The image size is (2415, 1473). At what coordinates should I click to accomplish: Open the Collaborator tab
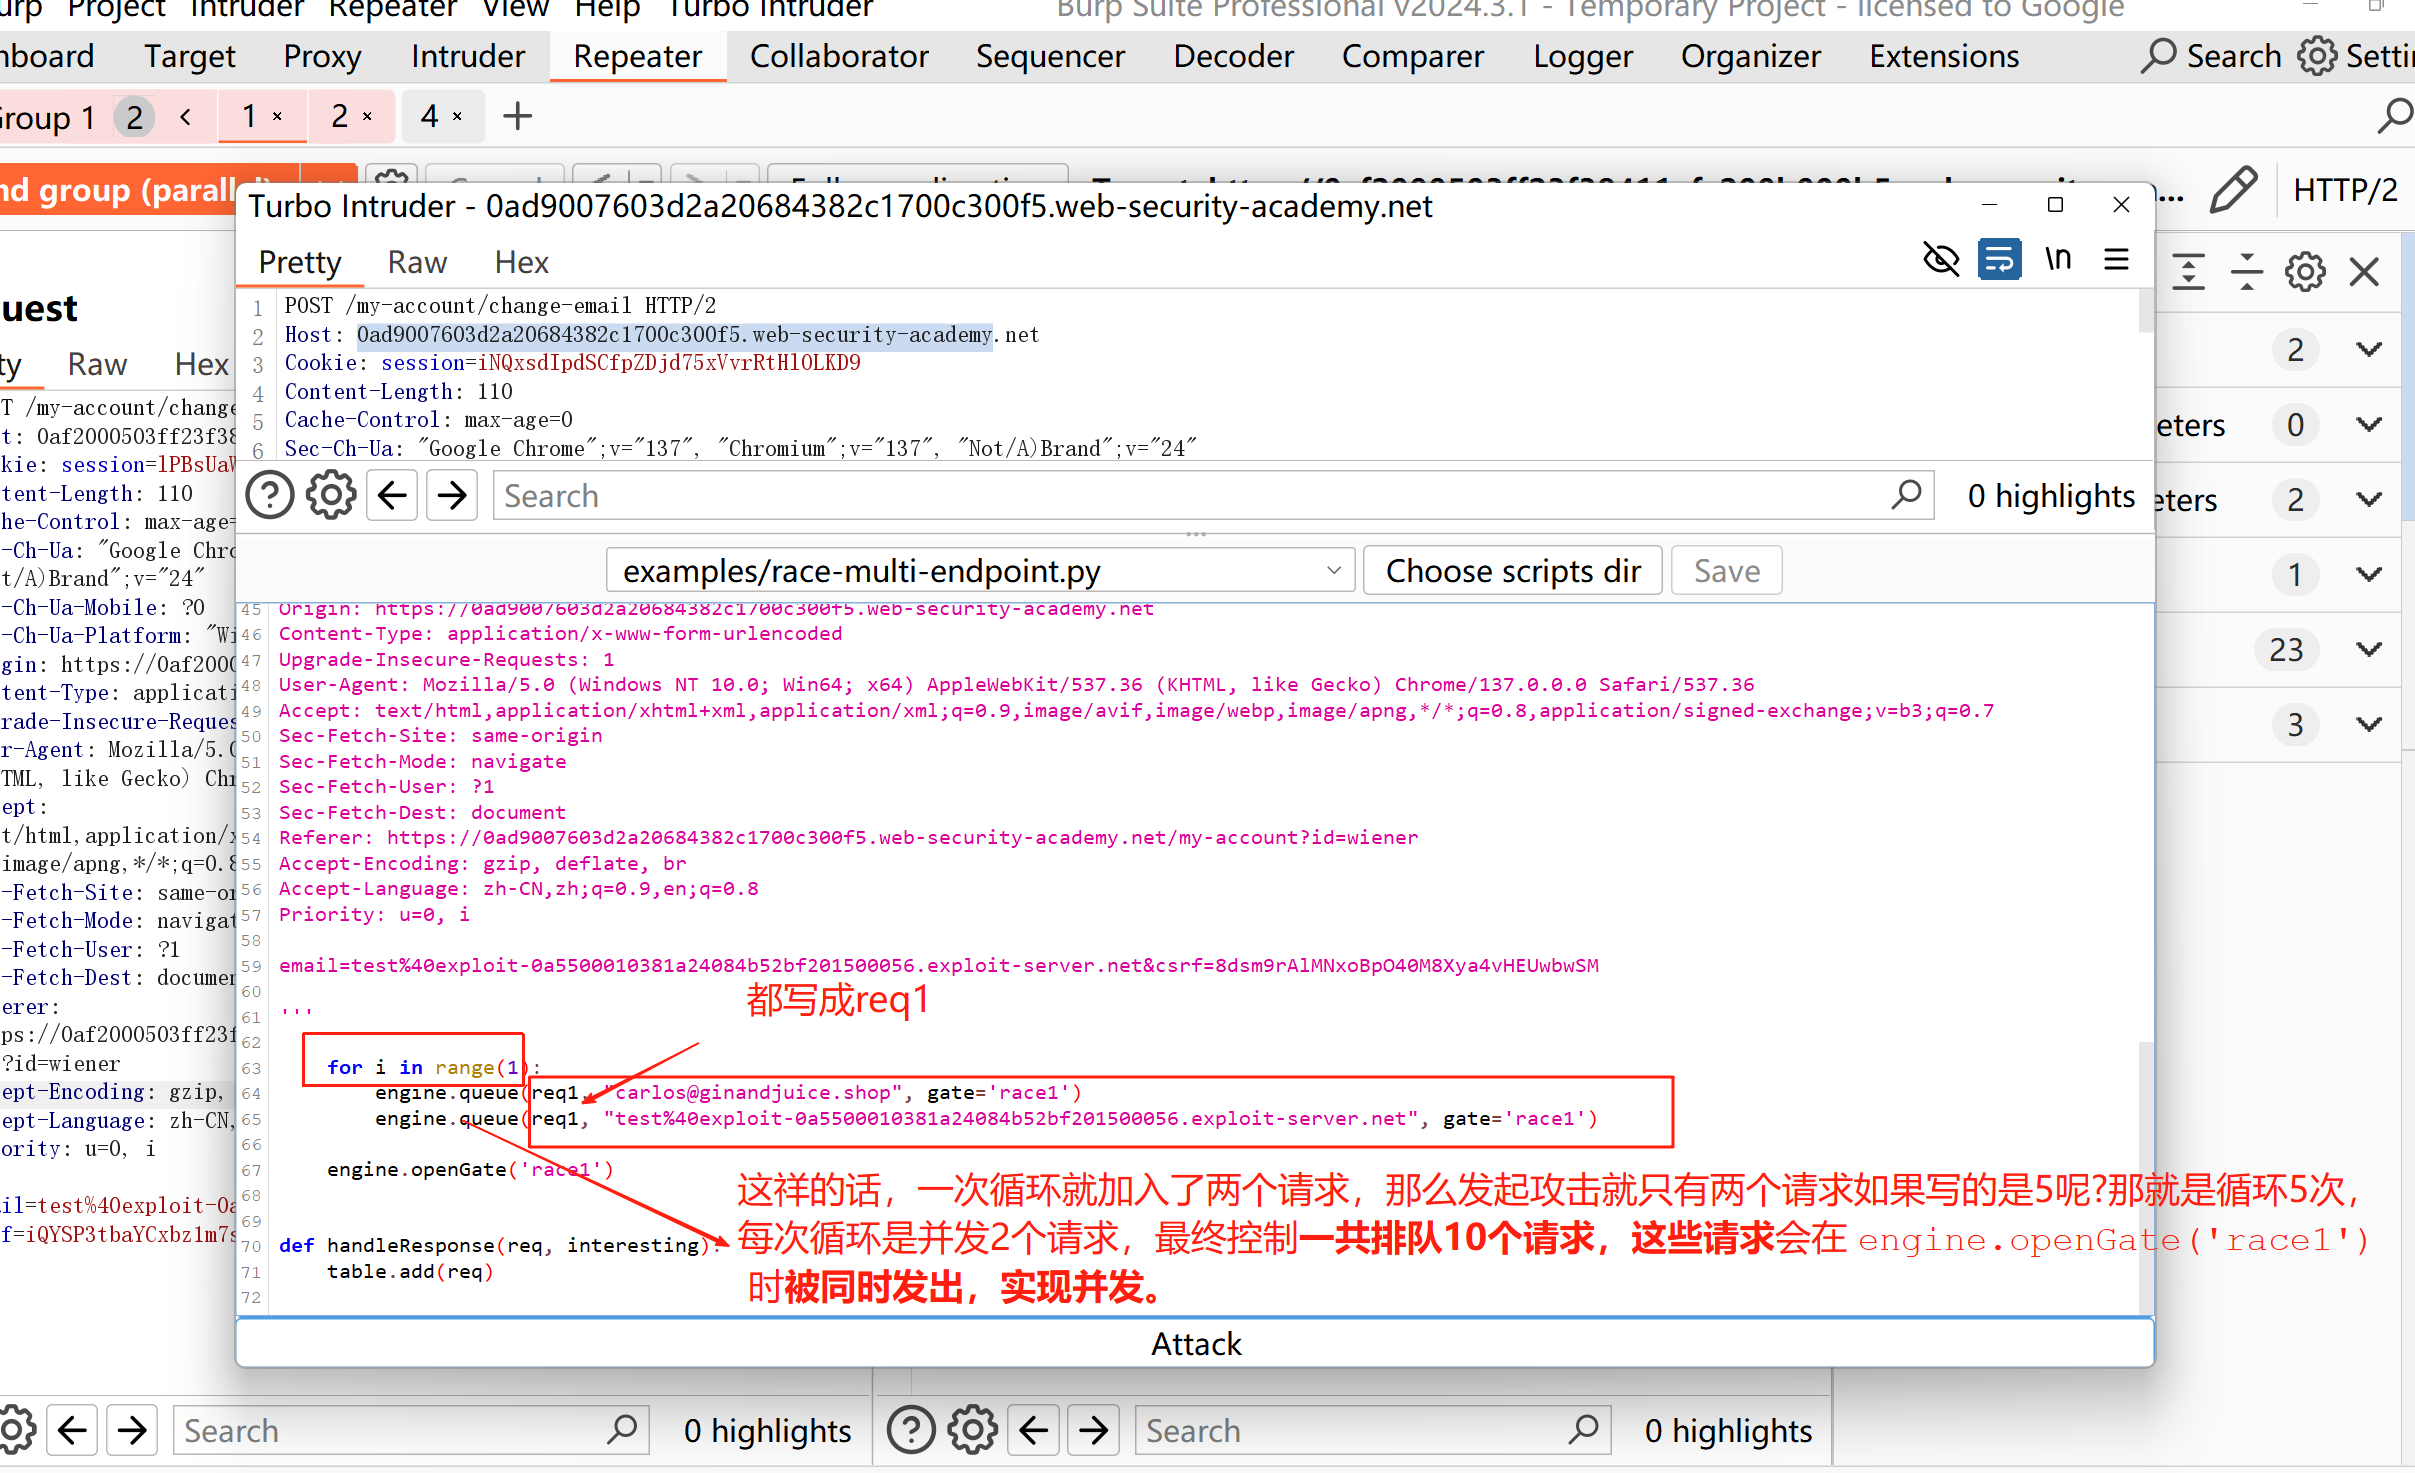(838, 57)
